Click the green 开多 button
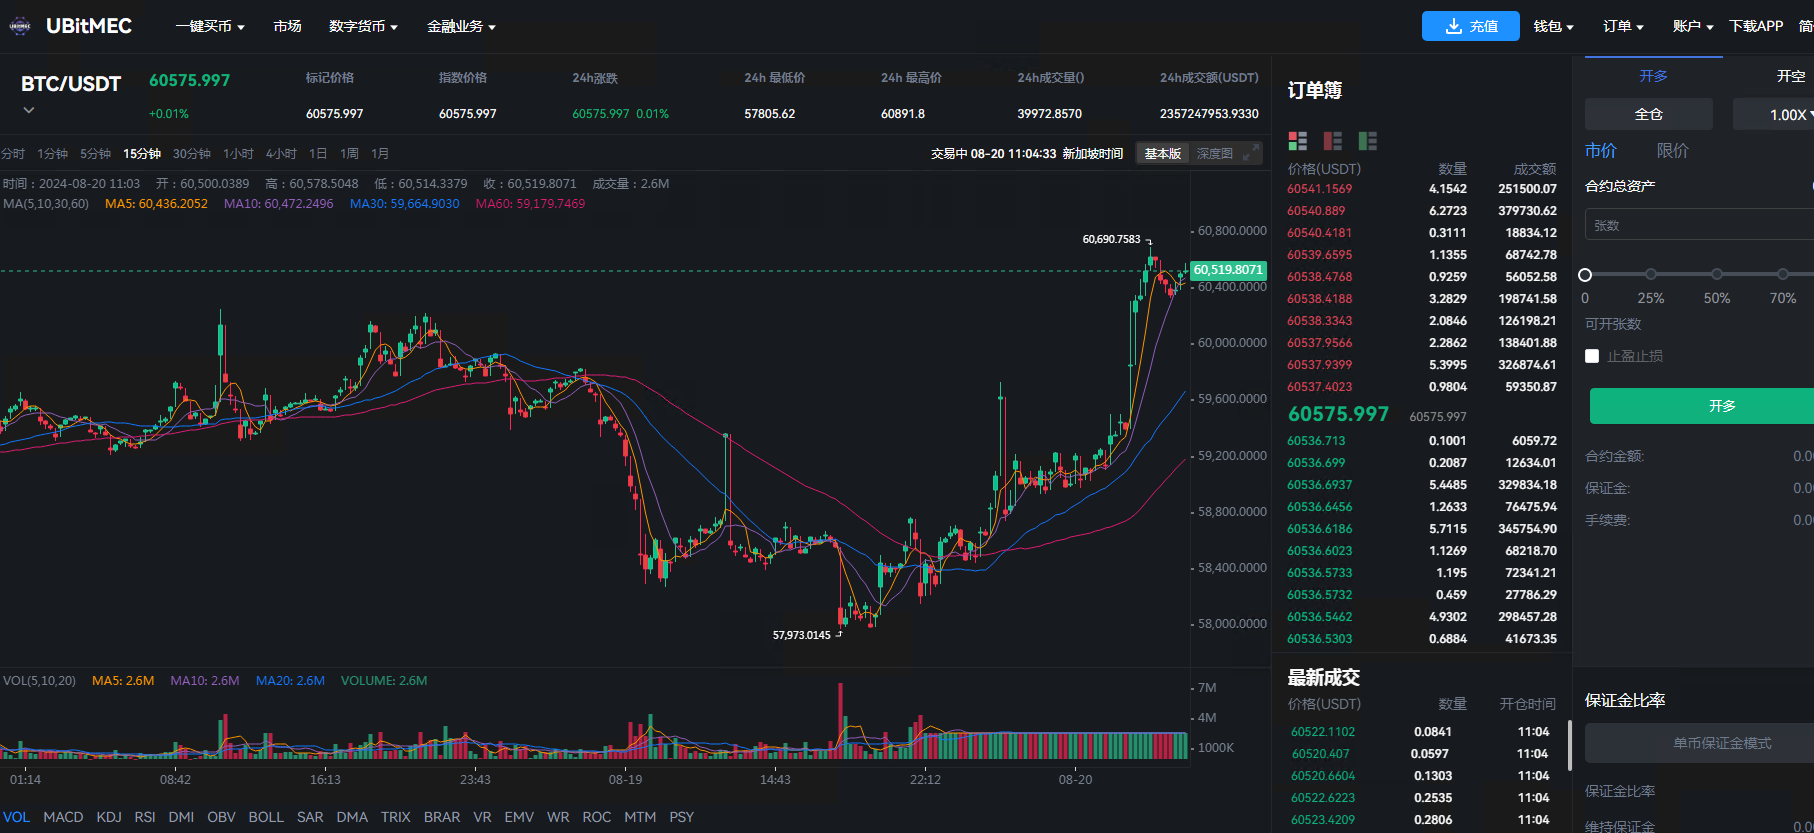 [x=1720, y=406]
